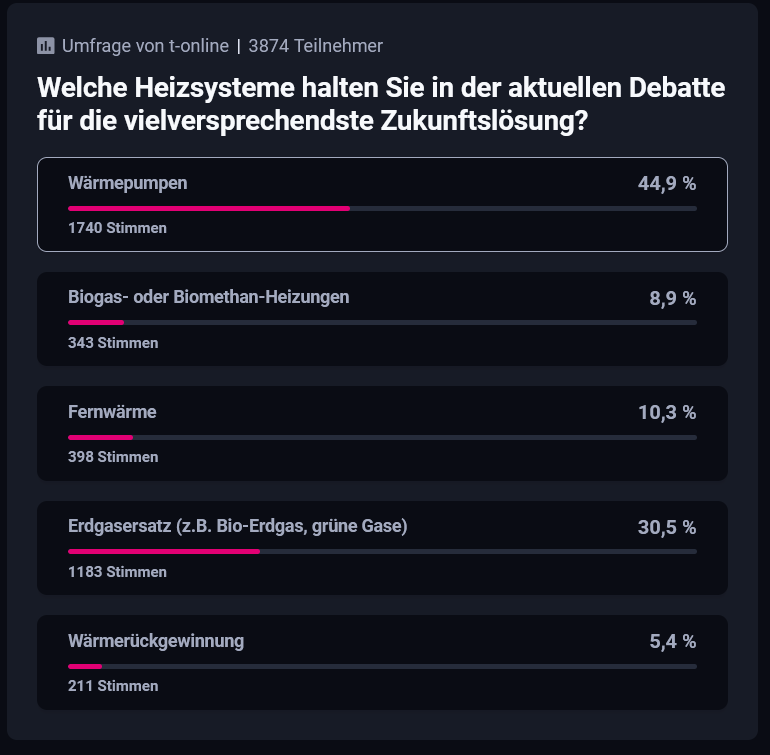Click the poll question heading
Screen dimensions: 770x755
(381, 104)
